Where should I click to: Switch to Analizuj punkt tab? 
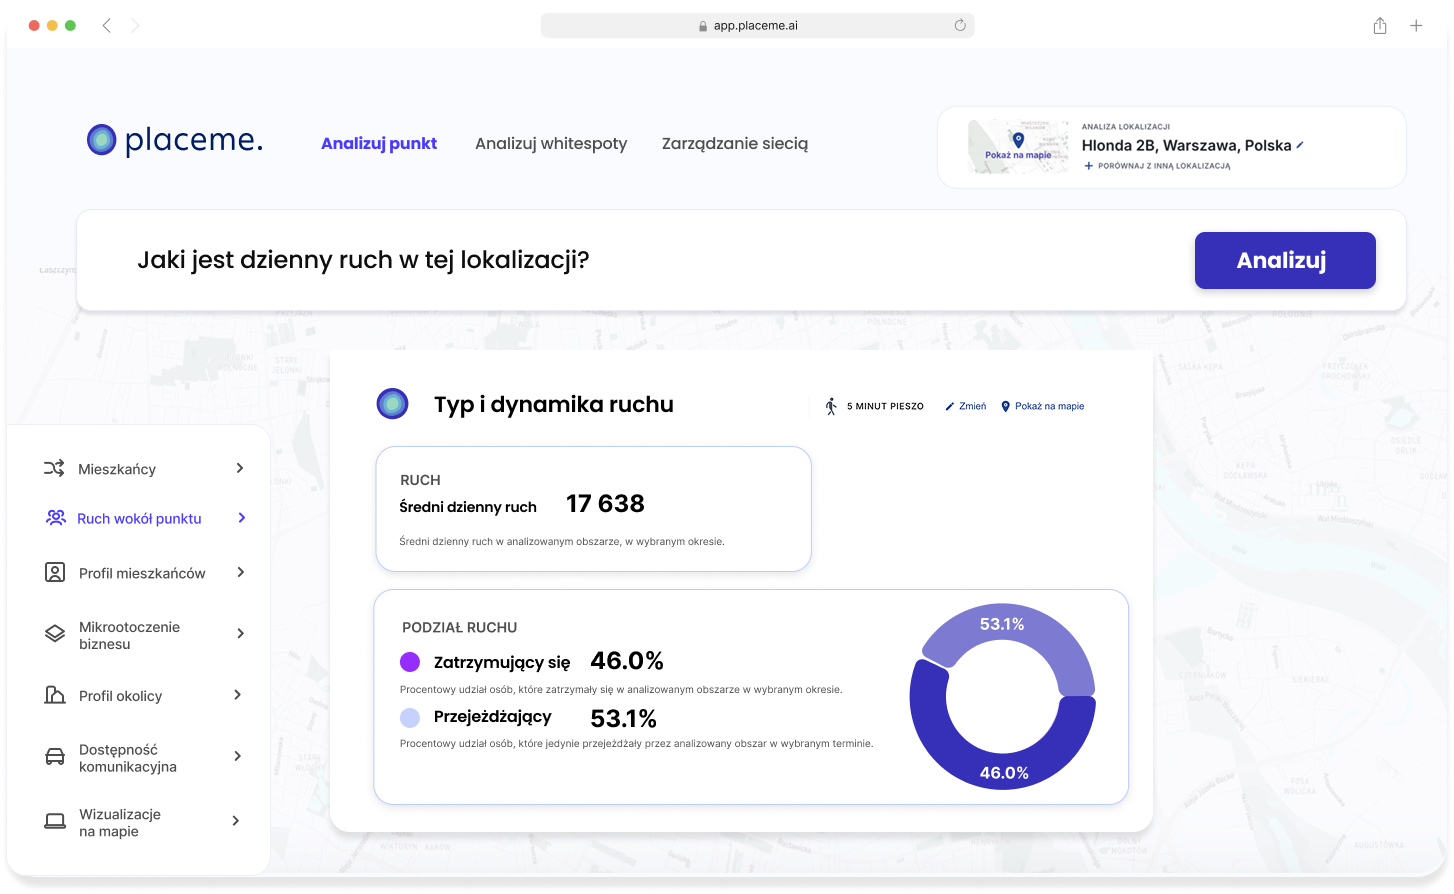coord(379,143)
